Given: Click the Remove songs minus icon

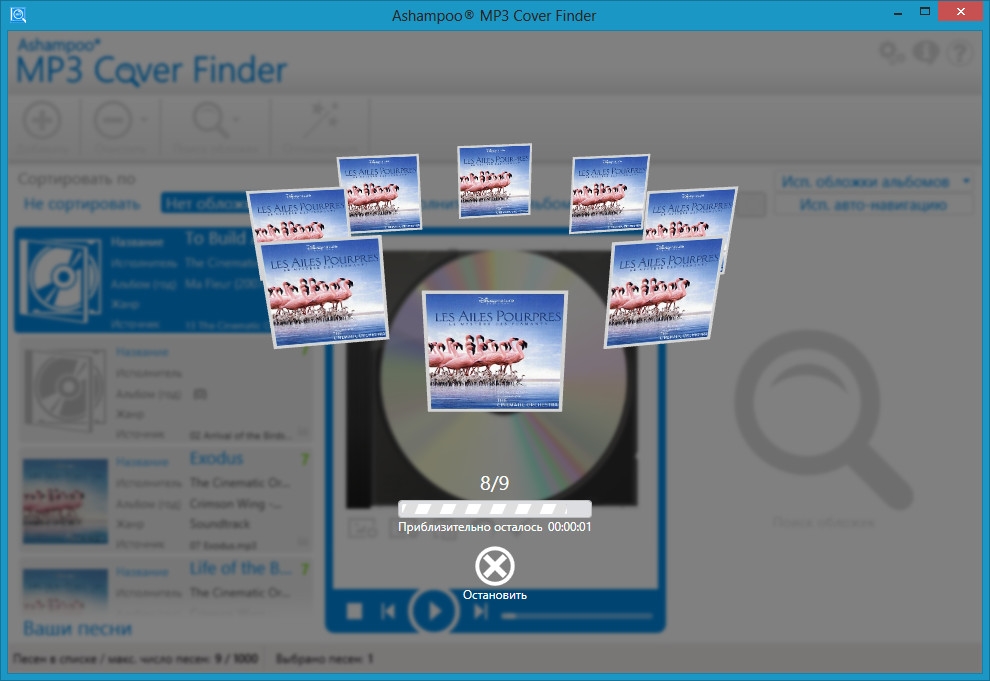Looking at the screenshot, I should pos(113,119).
